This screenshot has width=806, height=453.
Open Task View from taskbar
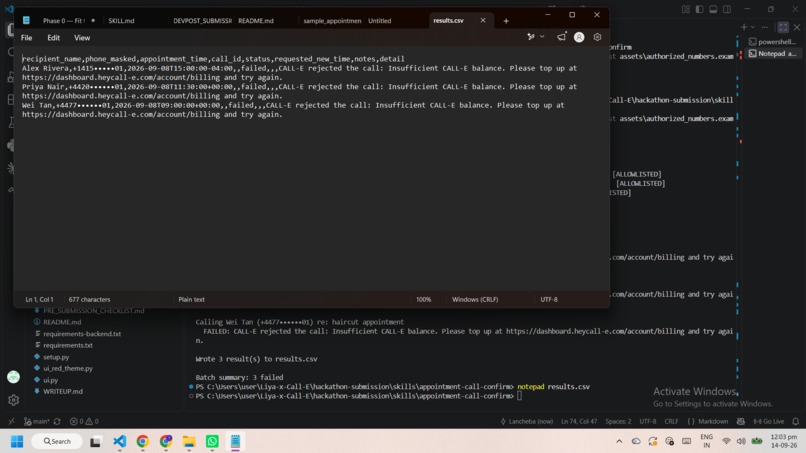(x=95, y=441)
